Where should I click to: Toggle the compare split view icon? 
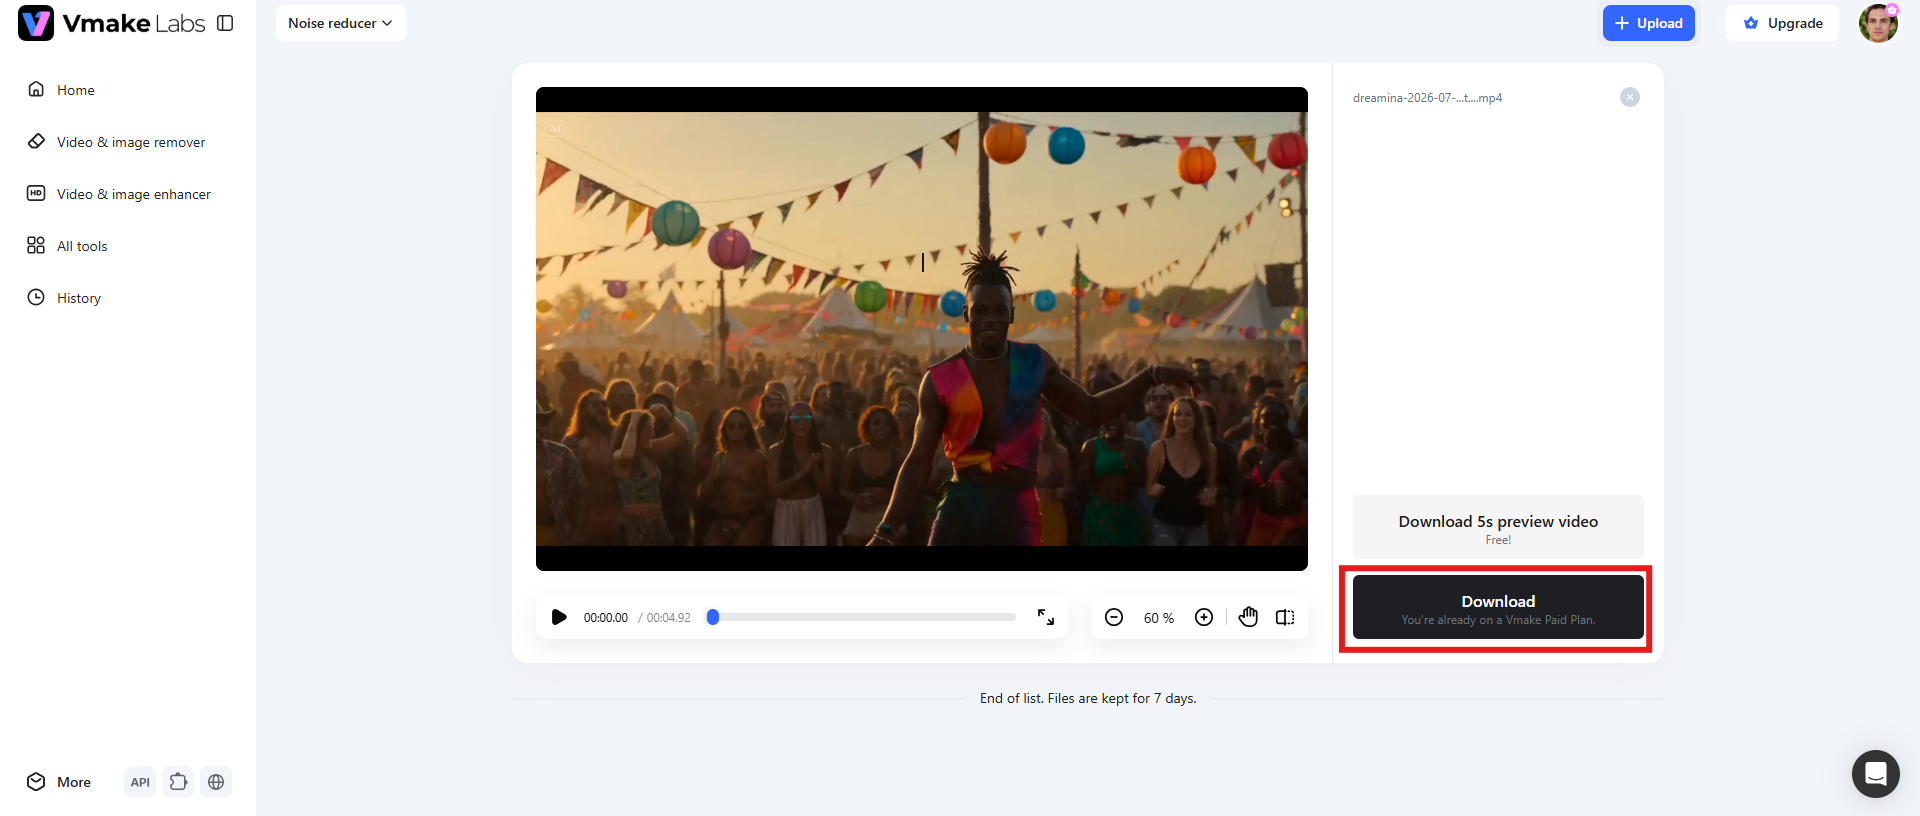(1285, 617)
